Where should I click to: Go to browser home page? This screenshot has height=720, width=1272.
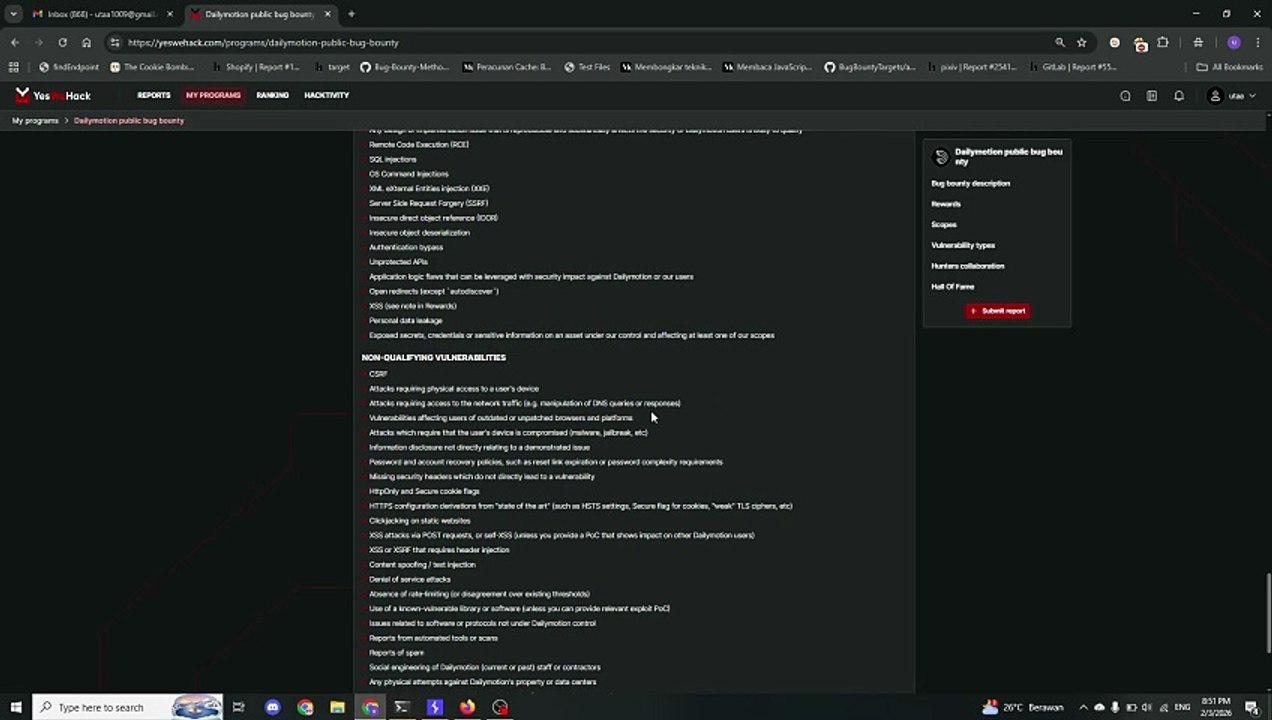coord(86,43)
